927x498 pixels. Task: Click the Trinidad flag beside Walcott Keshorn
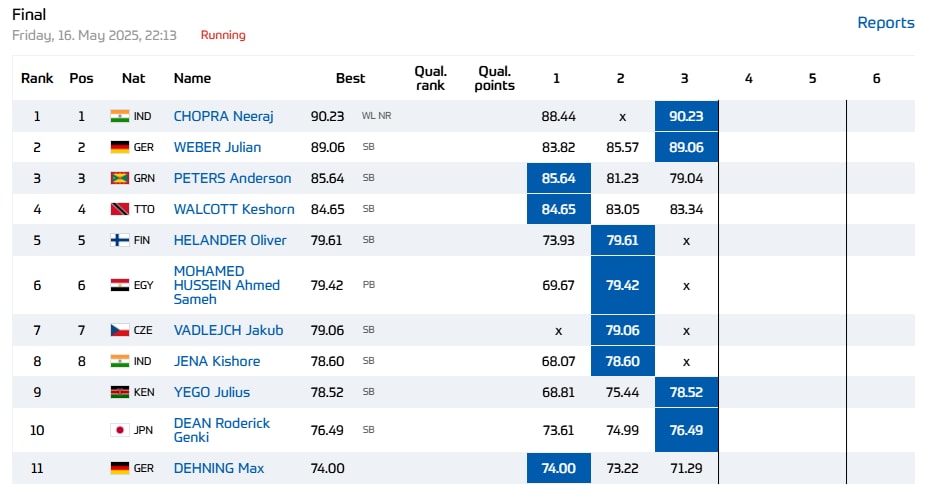119,209
